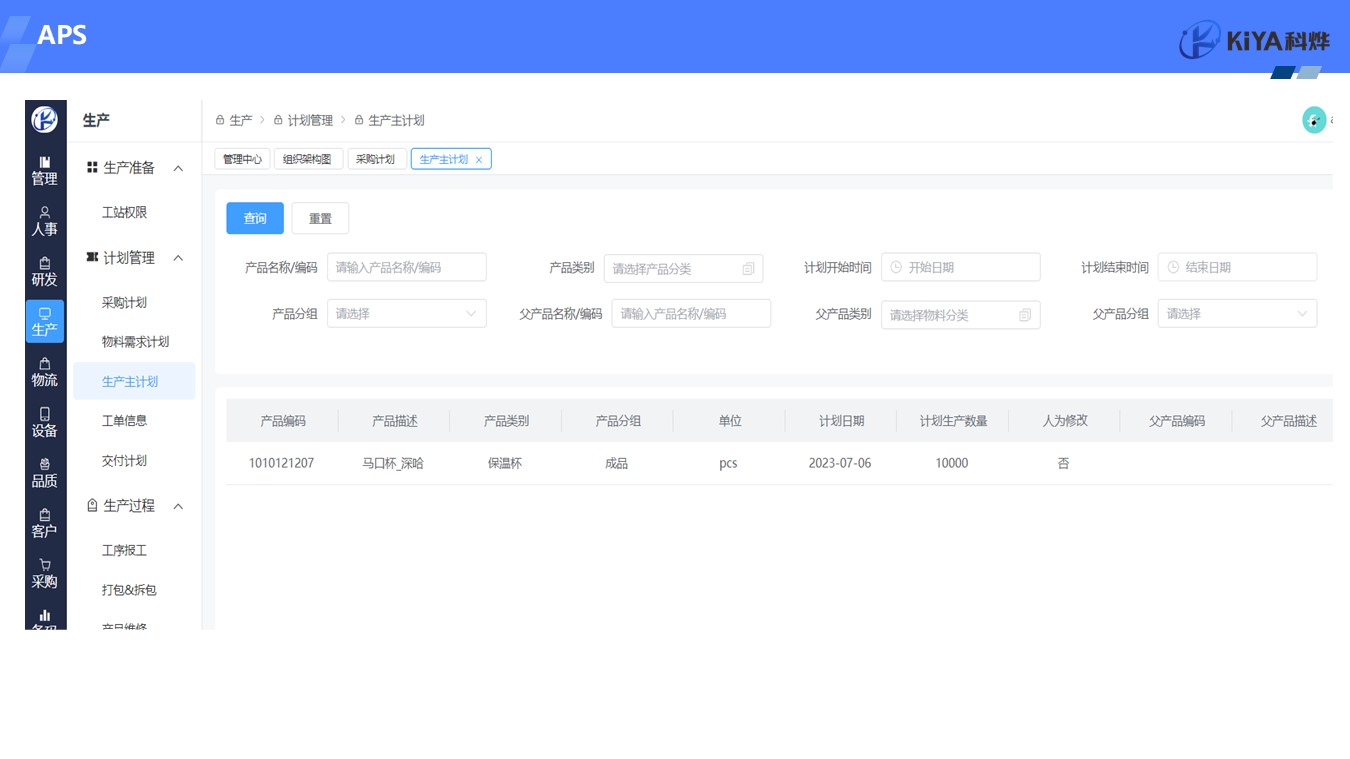Open the 人事 module icon

pyautogui.click(x=44, y=221)
